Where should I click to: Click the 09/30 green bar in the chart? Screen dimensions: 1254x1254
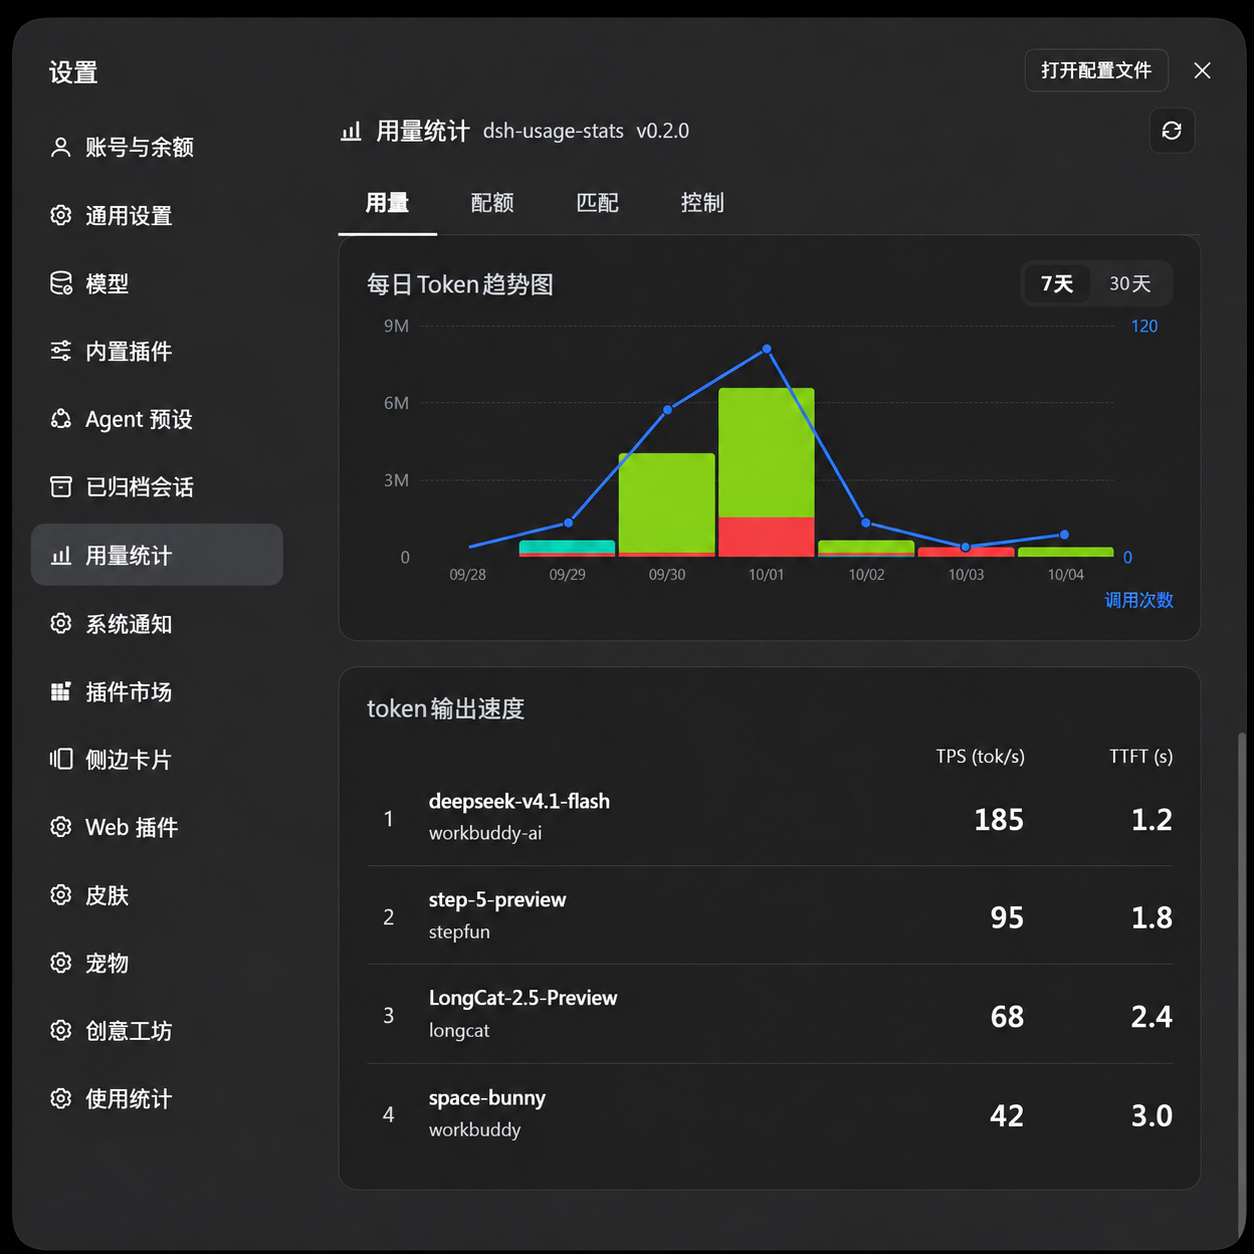tap(667, 503)
